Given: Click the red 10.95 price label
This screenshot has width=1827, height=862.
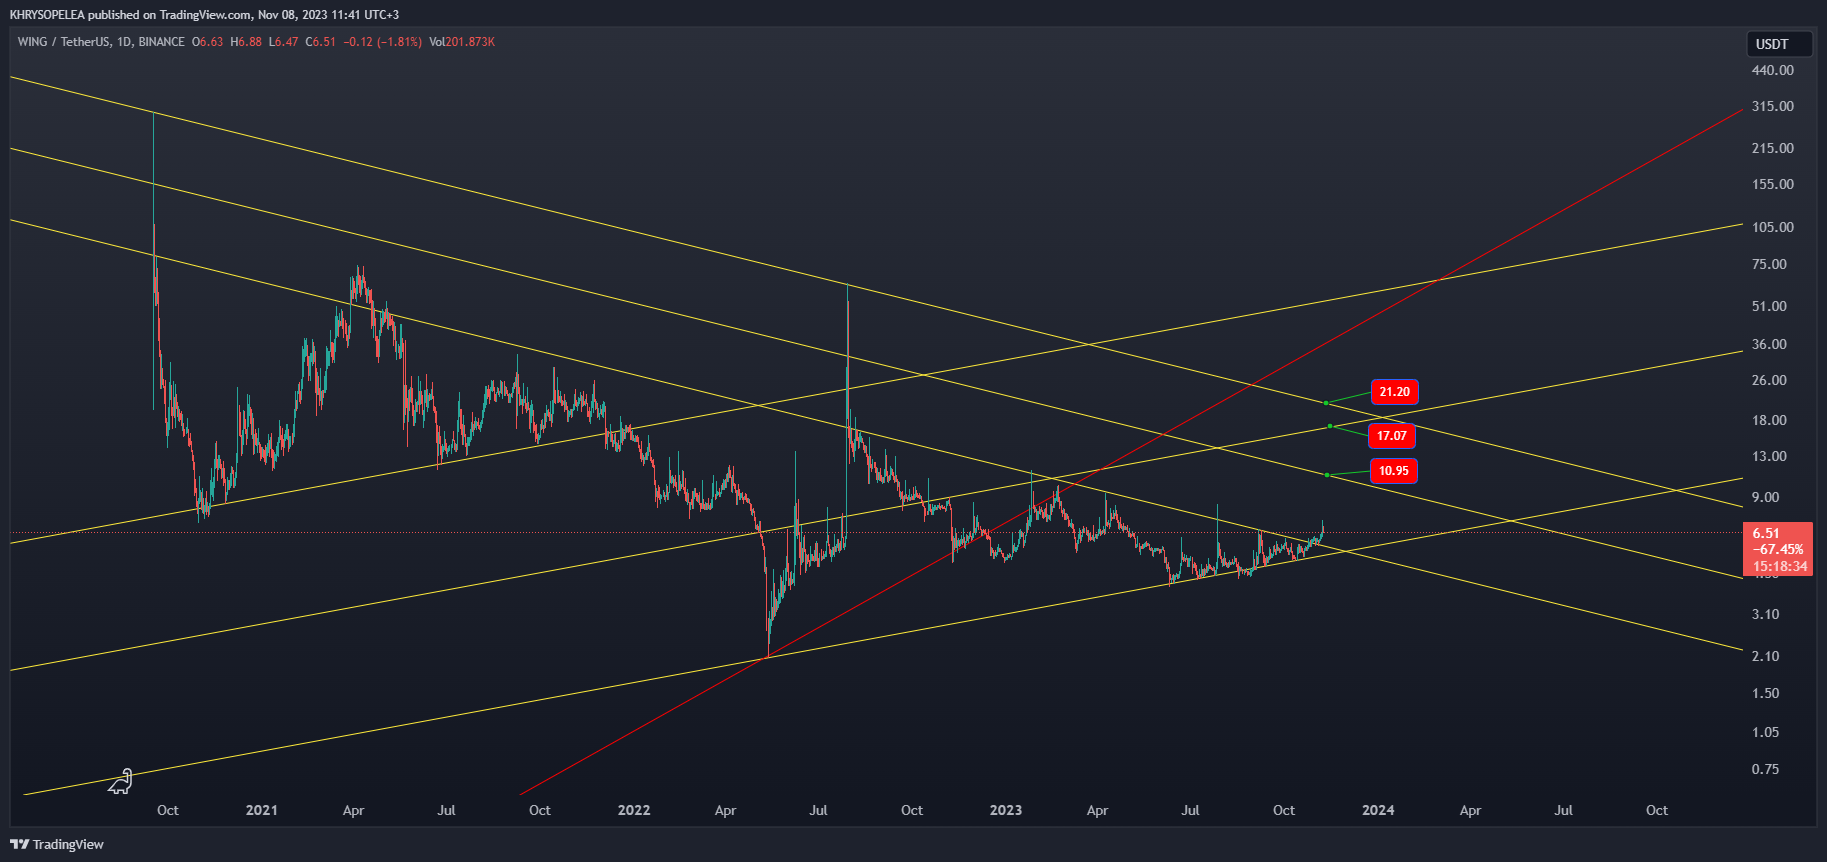Looking at the screenshot, I should [1393, 471].
